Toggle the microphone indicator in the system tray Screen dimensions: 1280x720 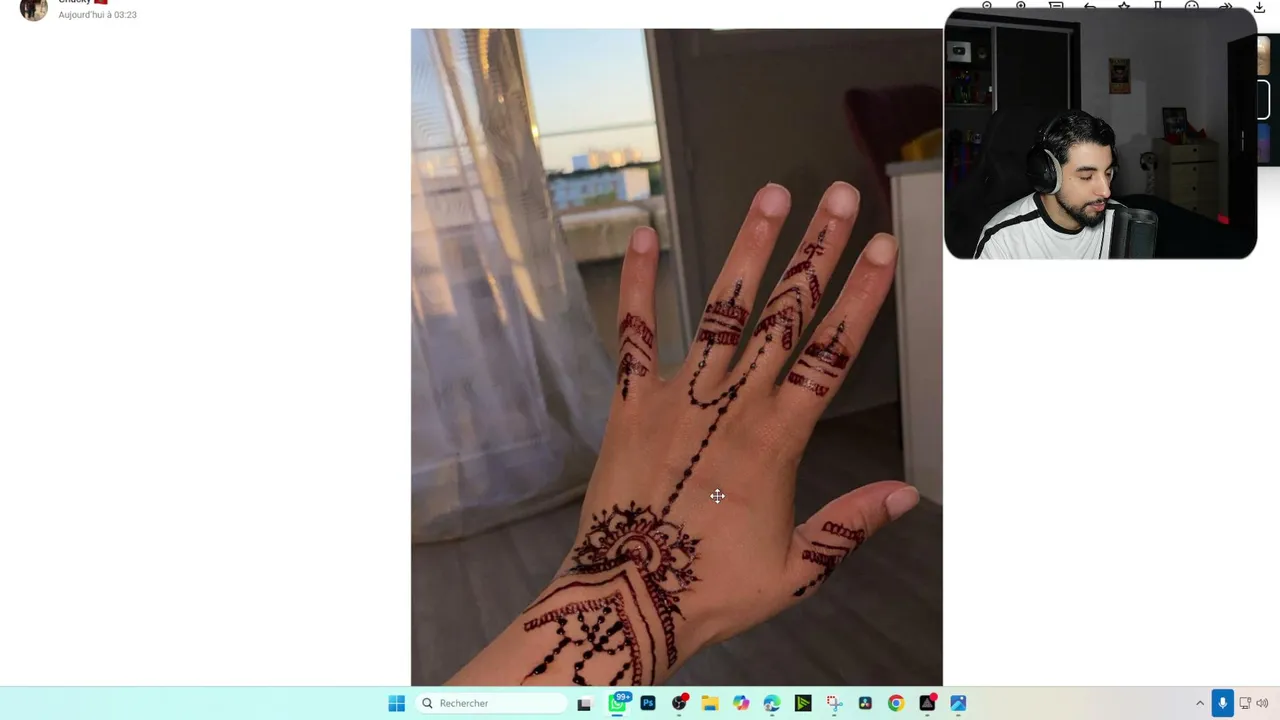[1222, 703]
